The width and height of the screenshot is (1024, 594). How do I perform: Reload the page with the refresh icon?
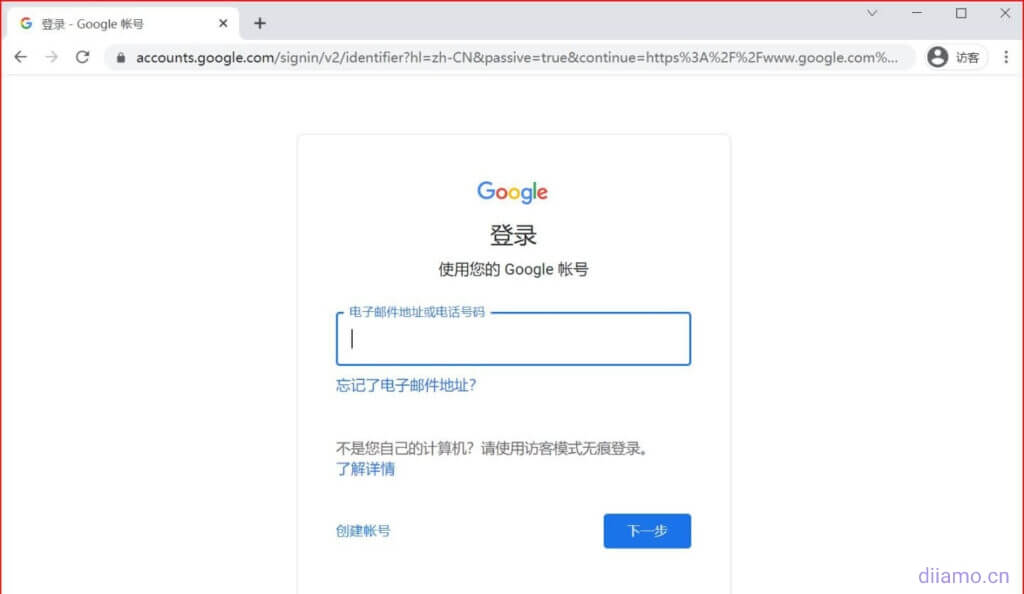coord(82,57)
